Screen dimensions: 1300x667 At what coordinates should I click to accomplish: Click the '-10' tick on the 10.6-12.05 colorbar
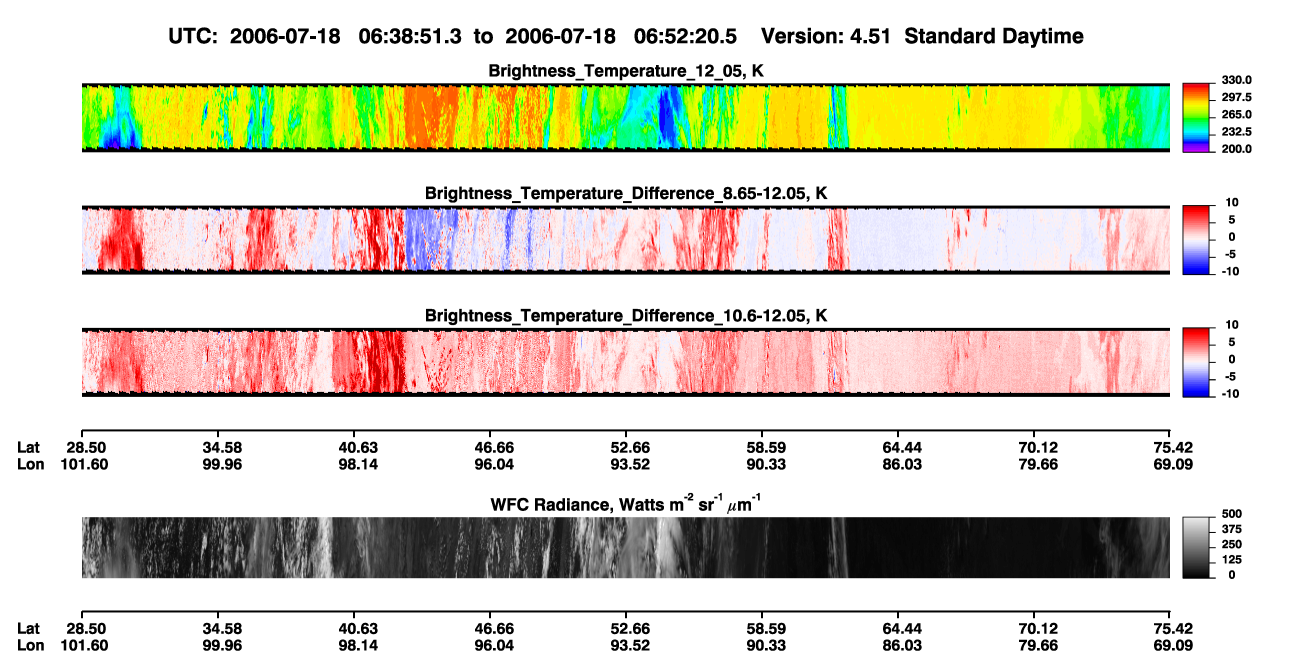coord(1230,394)
